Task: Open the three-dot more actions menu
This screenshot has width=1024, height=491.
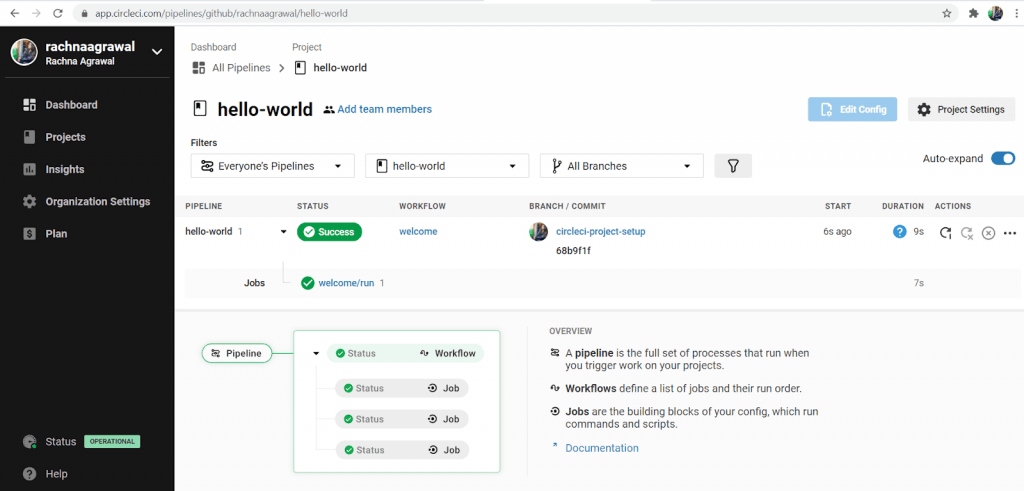Action: tap(1009, 233)
